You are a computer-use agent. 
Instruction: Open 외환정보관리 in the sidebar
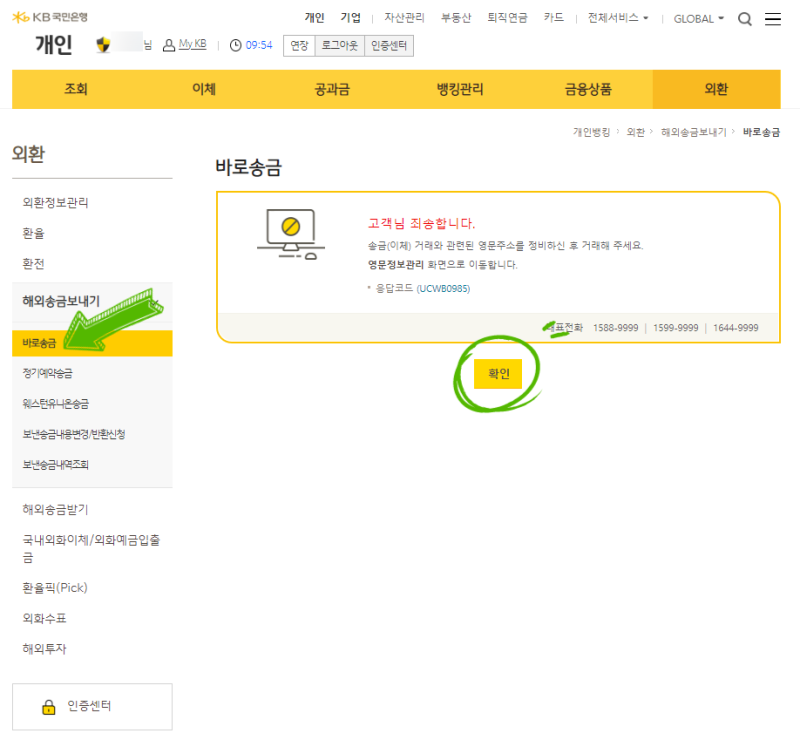pos(55,203)
